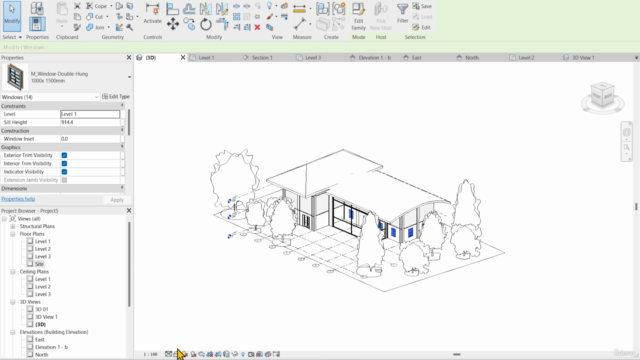The image size is (640, 360).
Task: Toggle the Properties palette button in ribbon
Action: coord(37,24)
